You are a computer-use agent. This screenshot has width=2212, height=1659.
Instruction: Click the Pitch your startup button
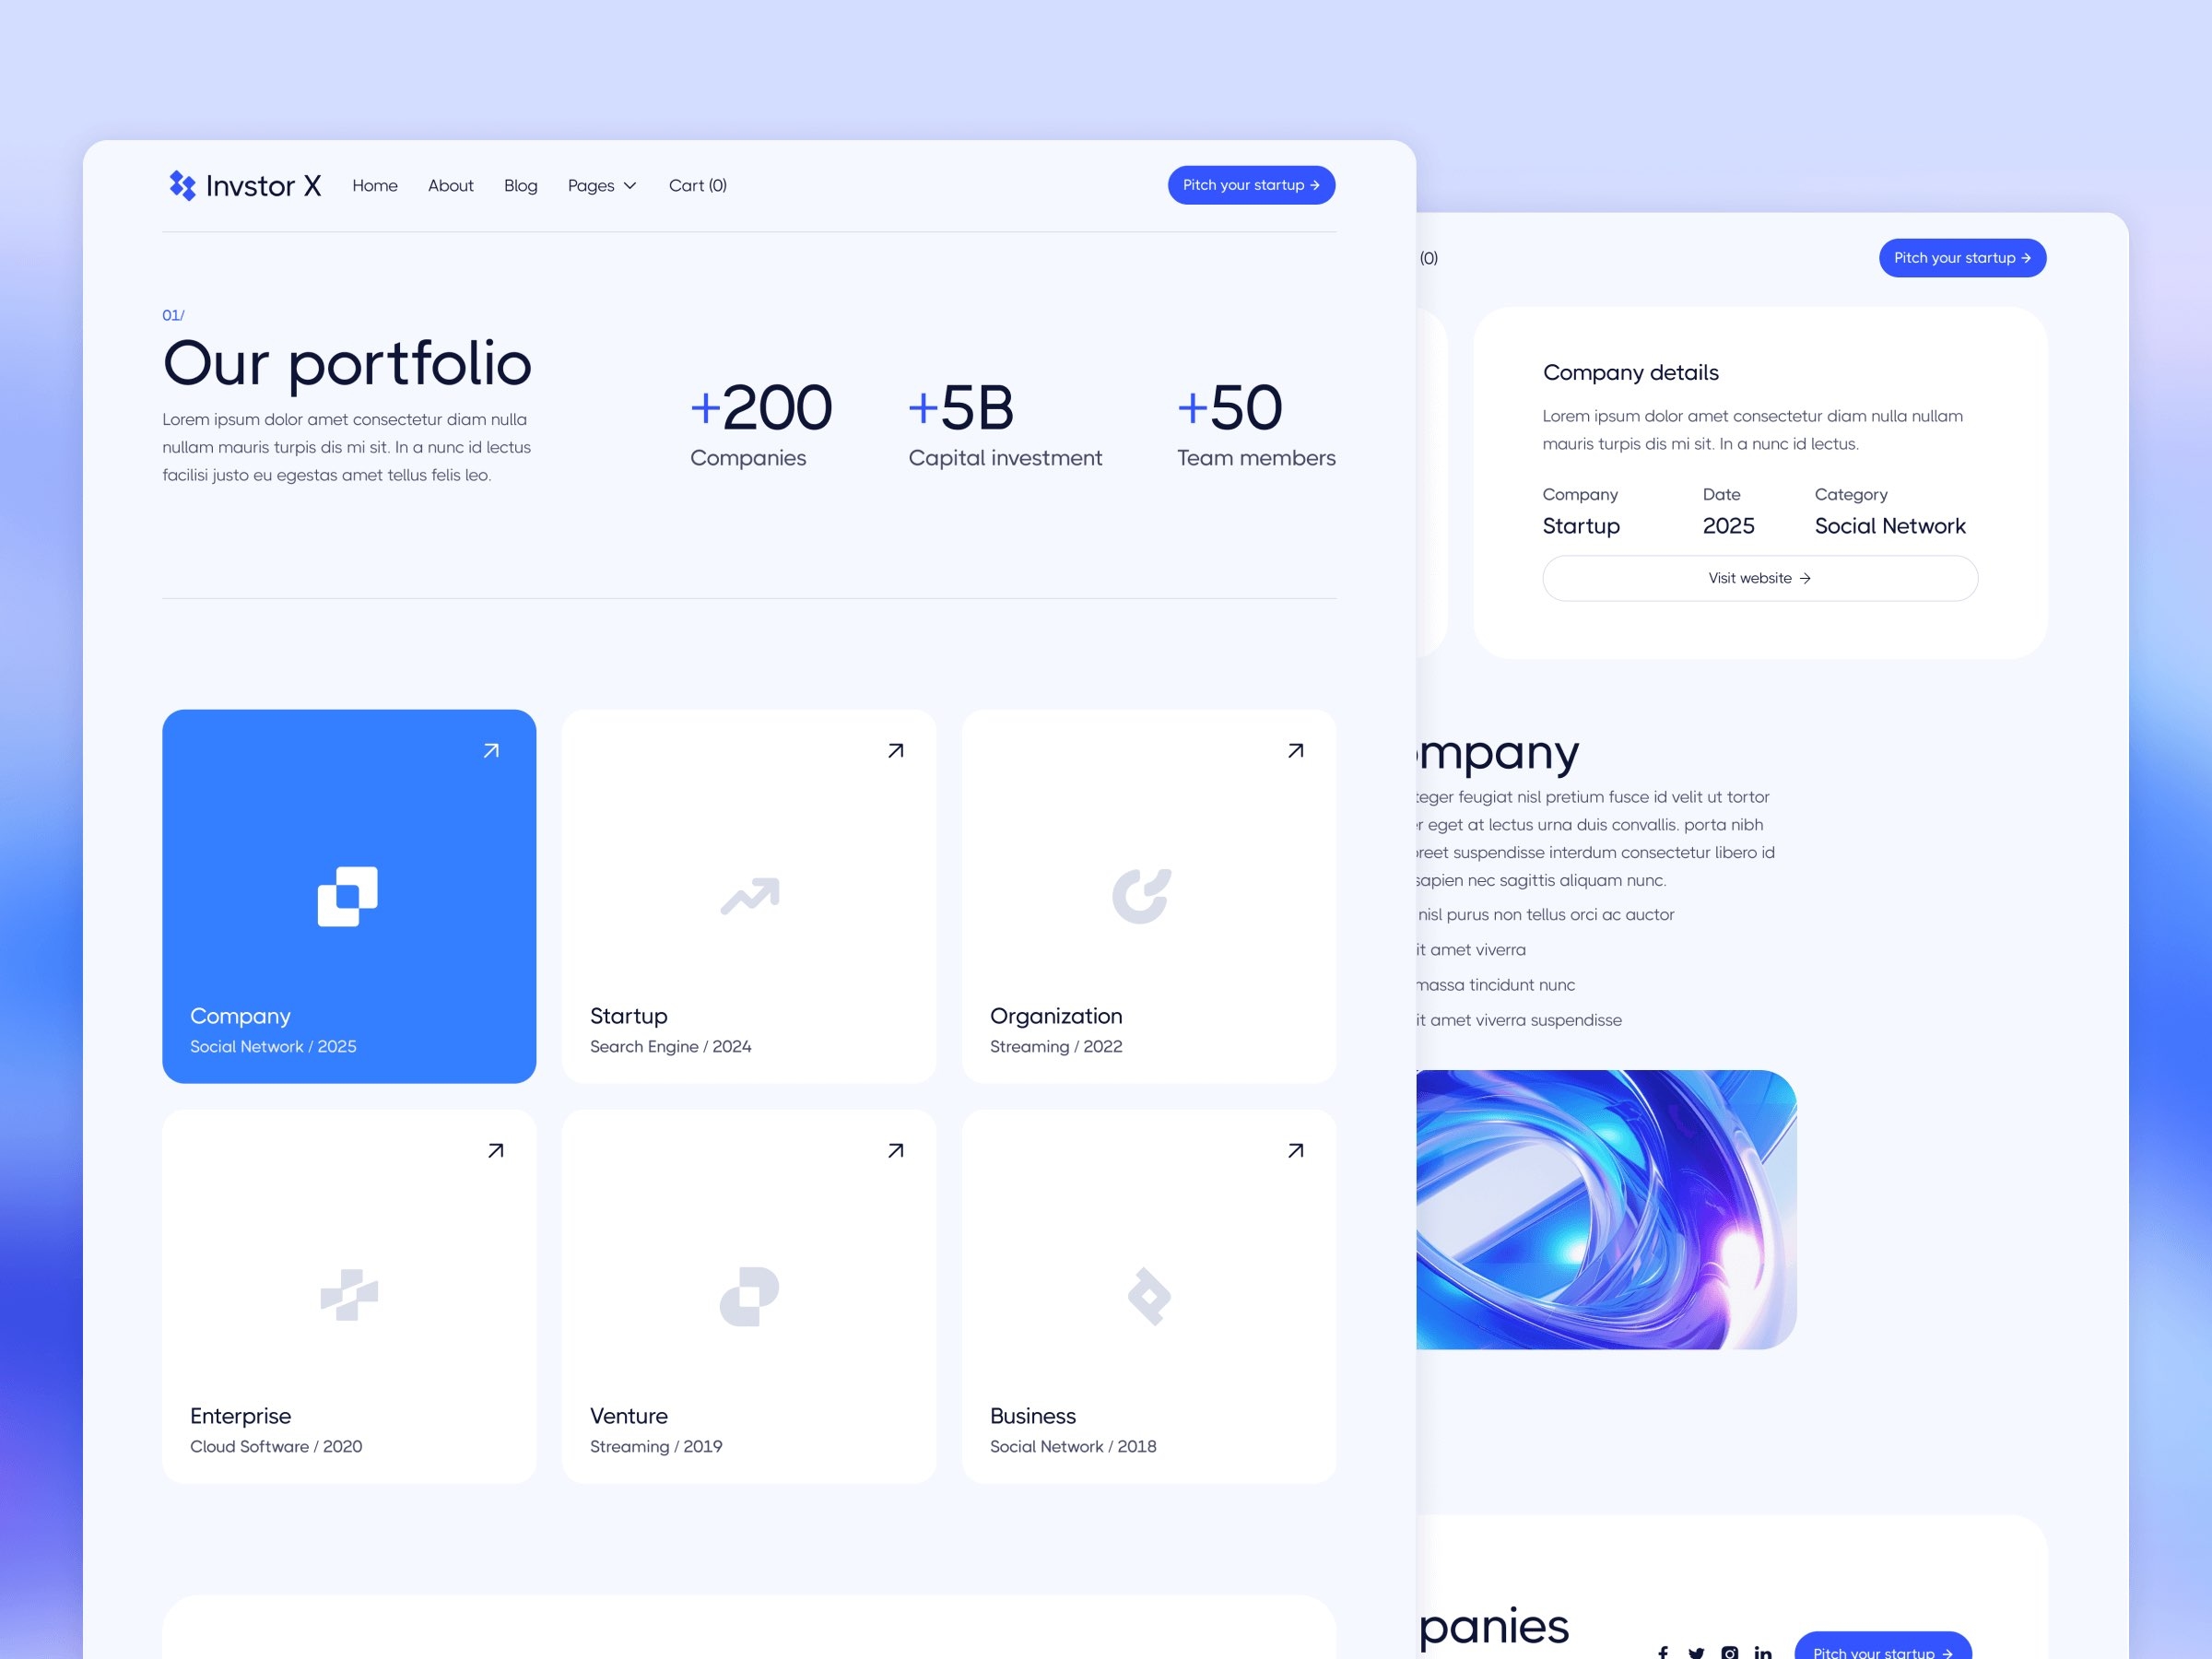pyautogui.click(x=1249, y=184)
